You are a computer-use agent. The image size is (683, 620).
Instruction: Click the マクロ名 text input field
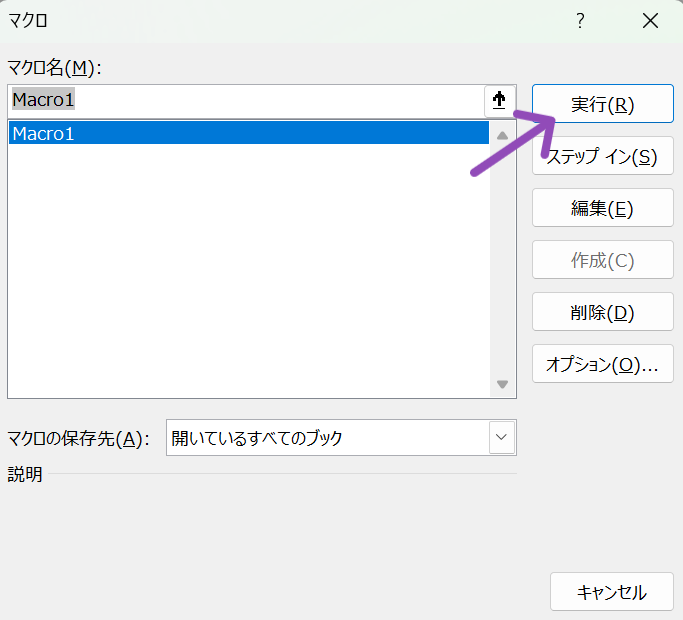246,101
